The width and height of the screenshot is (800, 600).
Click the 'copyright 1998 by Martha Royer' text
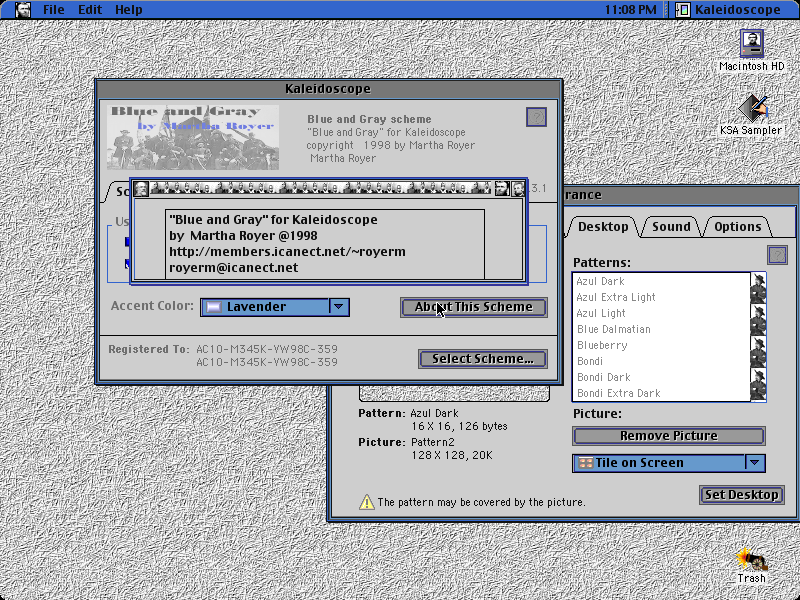390,145
